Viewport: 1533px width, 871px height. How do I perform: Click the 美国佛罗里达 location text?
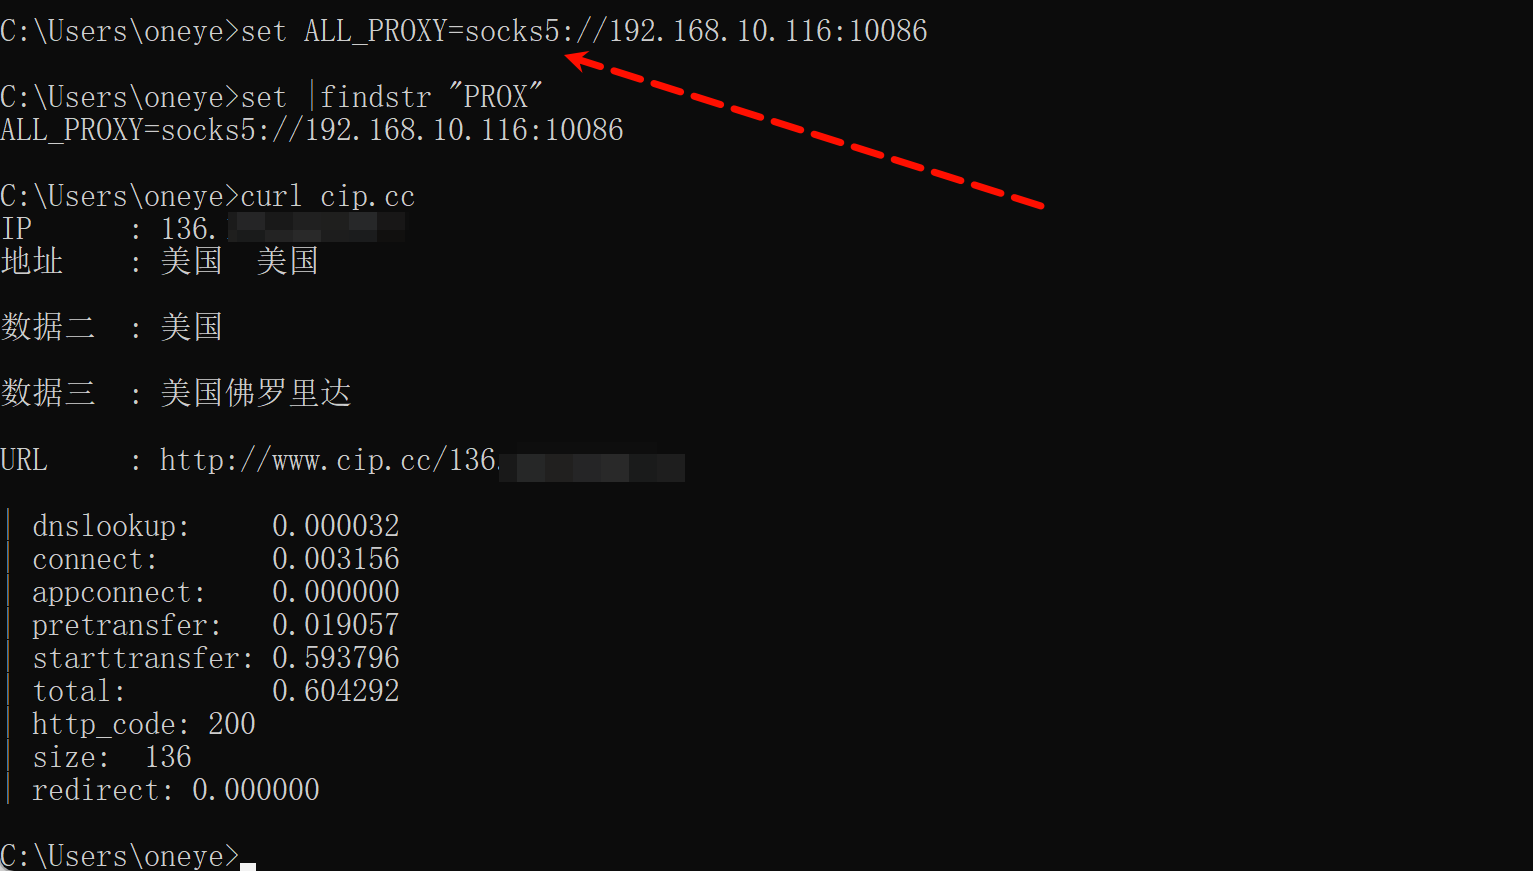click(x=256, y=393)
